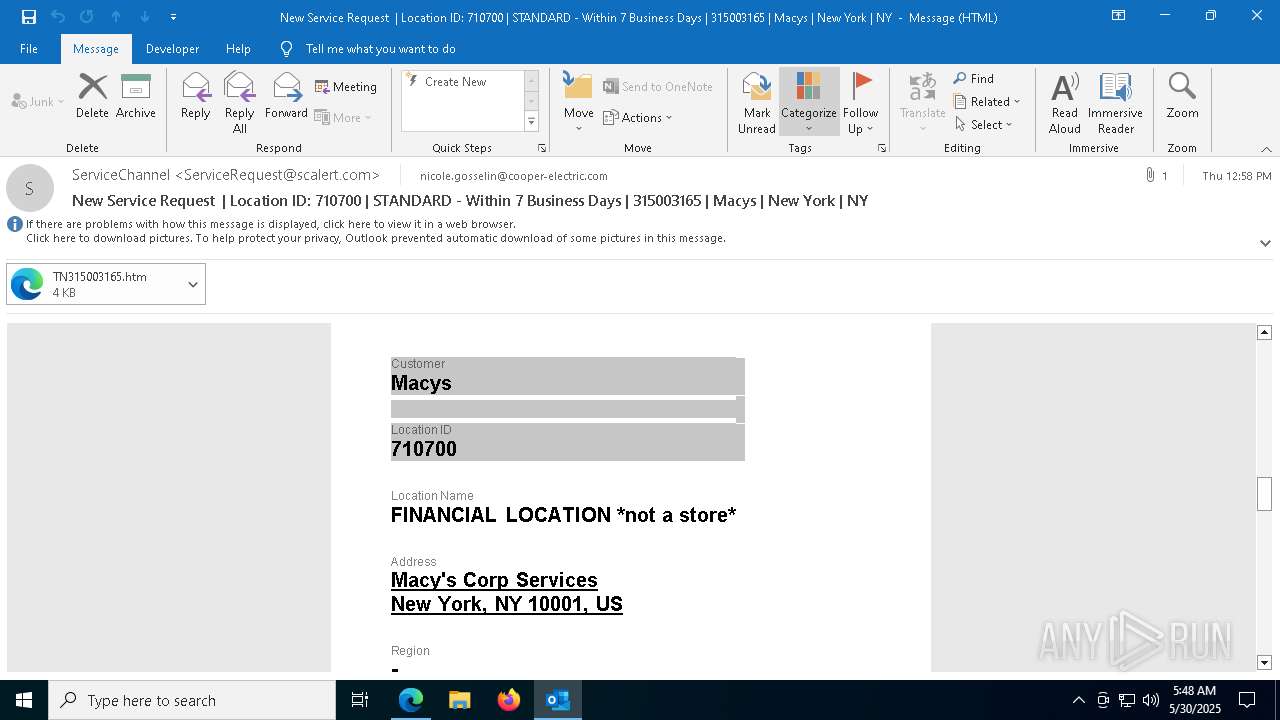Archive this message
Screen dimensions: 1280x720
pos(136,96)
